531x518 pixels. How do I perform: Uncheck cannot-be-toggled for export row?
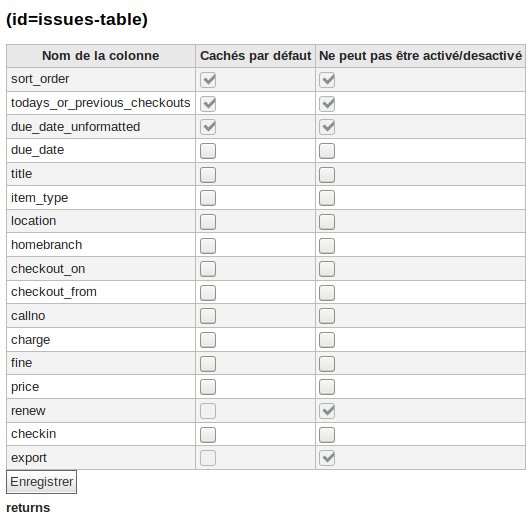pyautogui.click(x=327, y=458)
